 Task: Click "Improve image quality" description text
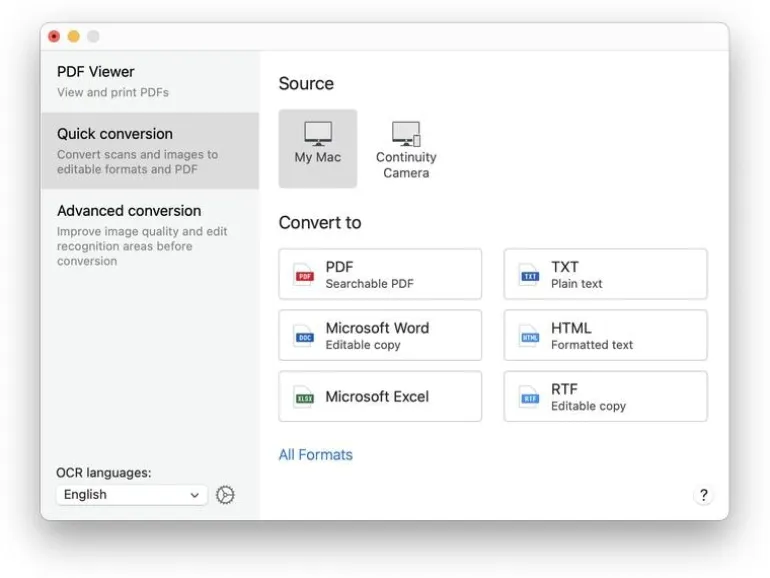click(142, 246)
